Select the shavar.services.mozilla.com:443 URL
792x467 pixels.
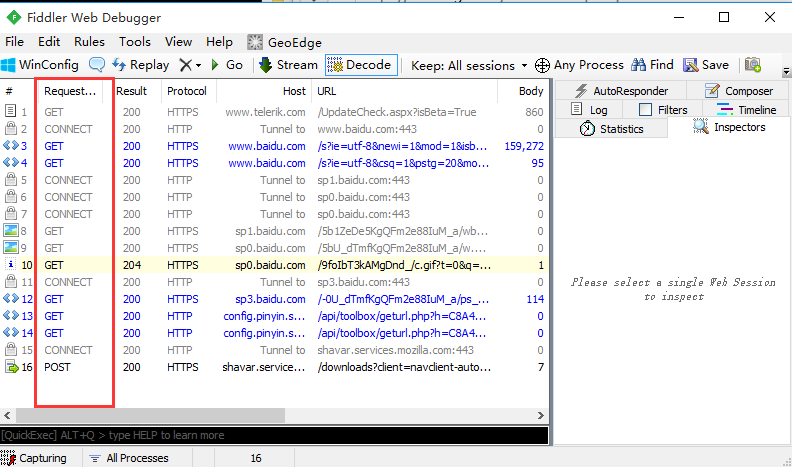click(395, 350)
